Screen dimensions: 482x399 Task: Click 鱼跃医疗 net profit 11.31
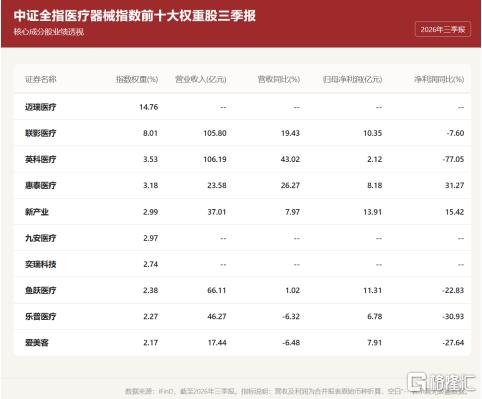373,290
